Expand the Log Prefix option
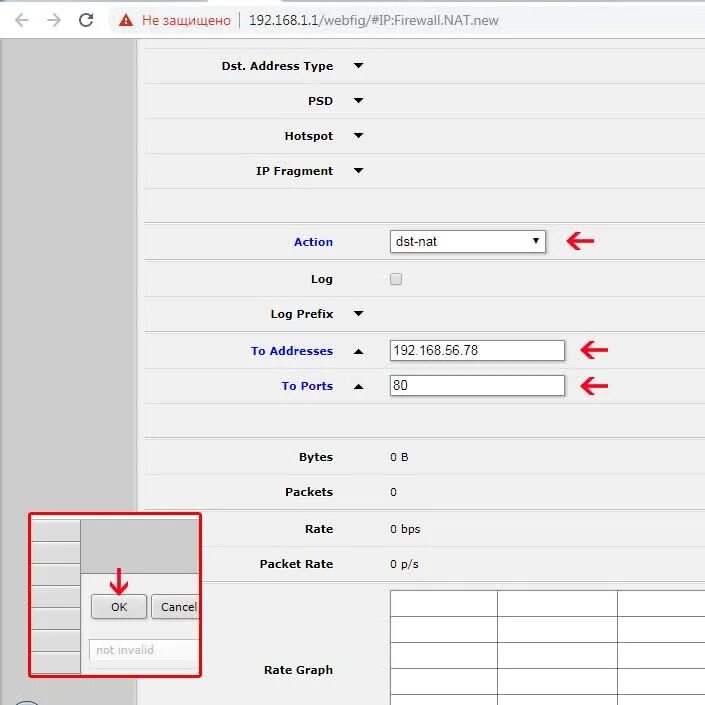The width and height of the screenshot is (705, 705). pyautogui.click(x=358, y=313)
